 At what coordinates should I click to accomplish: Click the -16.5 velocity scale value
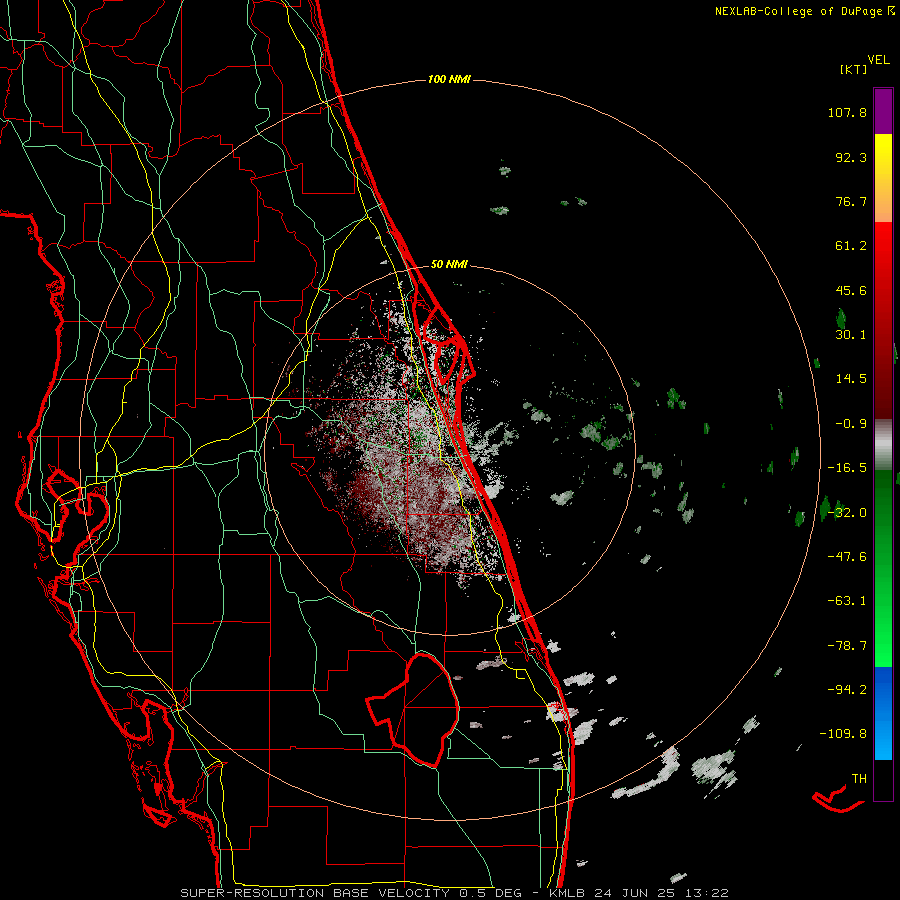click(x=847, y=468)
